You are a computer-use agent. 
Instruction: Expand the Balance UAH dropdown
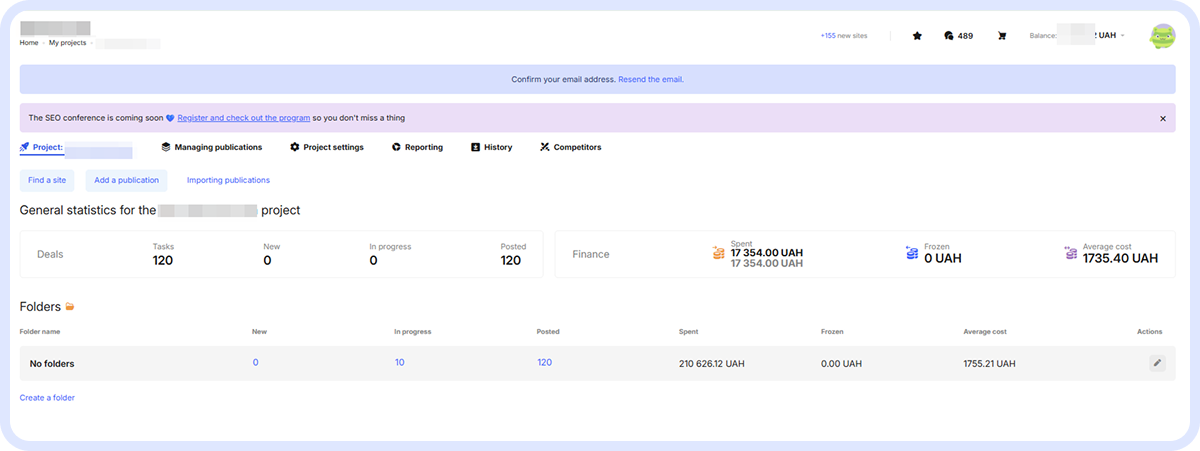1122,36
